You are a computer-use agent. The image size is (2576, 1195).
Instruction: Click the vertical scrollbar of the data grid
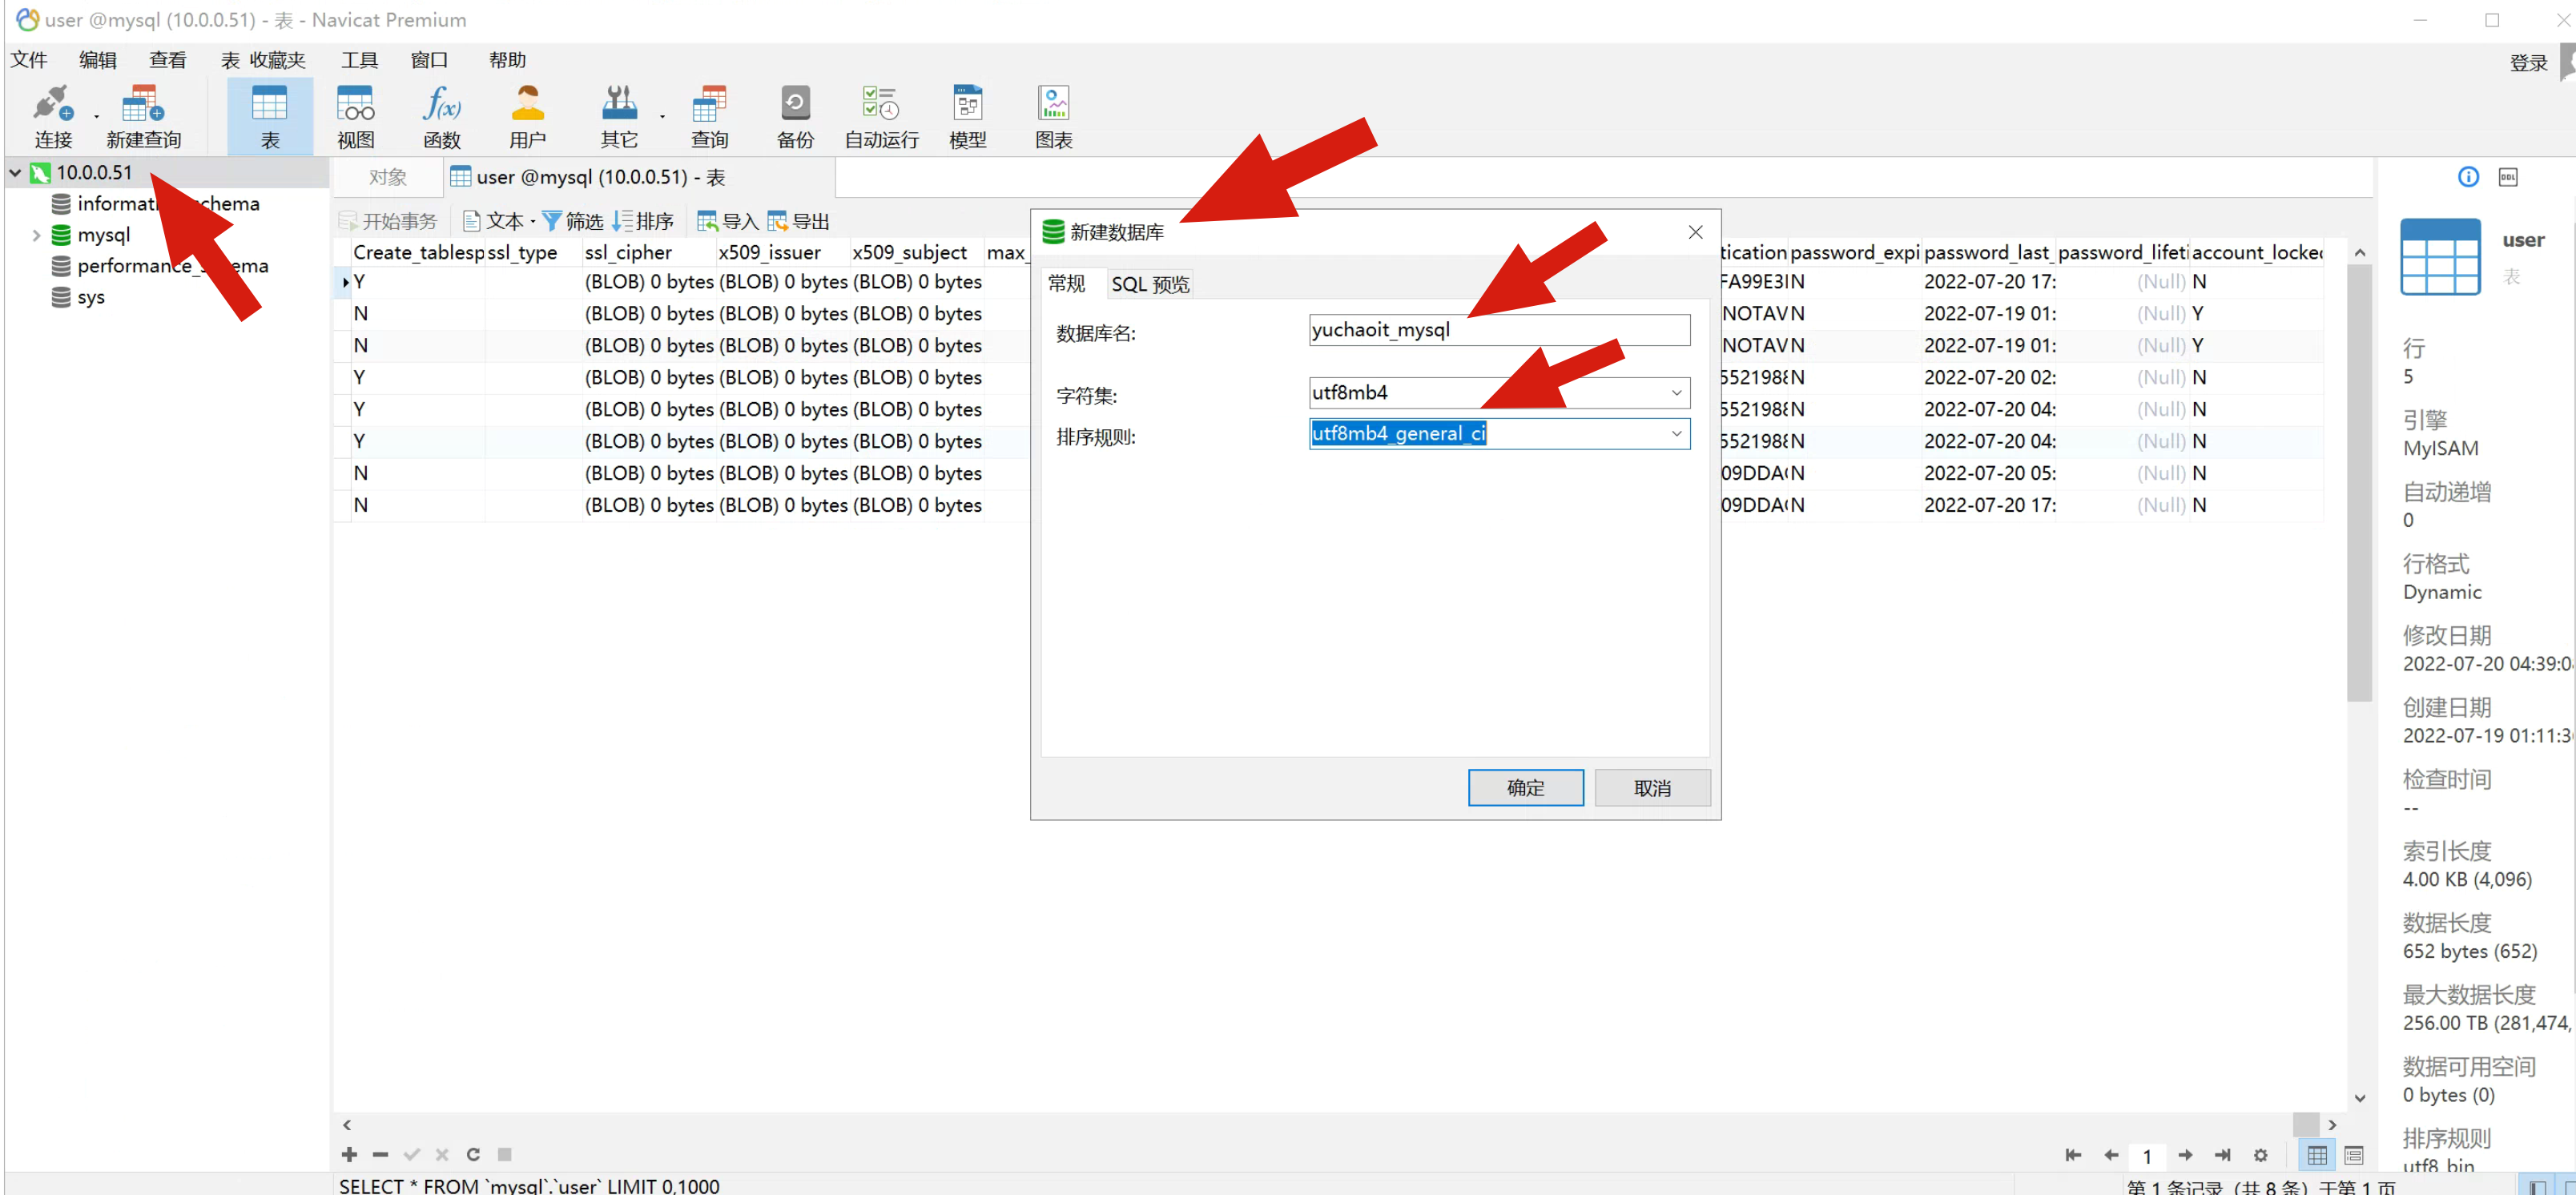click(x=2359, y=480)
